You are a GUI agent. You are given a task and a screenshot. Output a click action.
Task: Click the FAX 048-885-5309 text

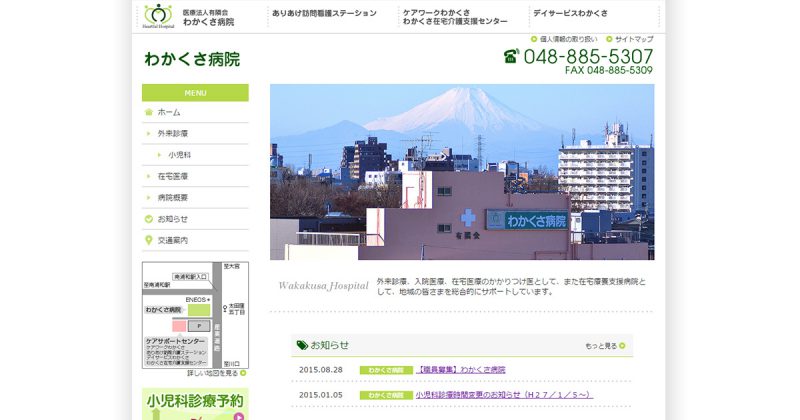[609, 70]
